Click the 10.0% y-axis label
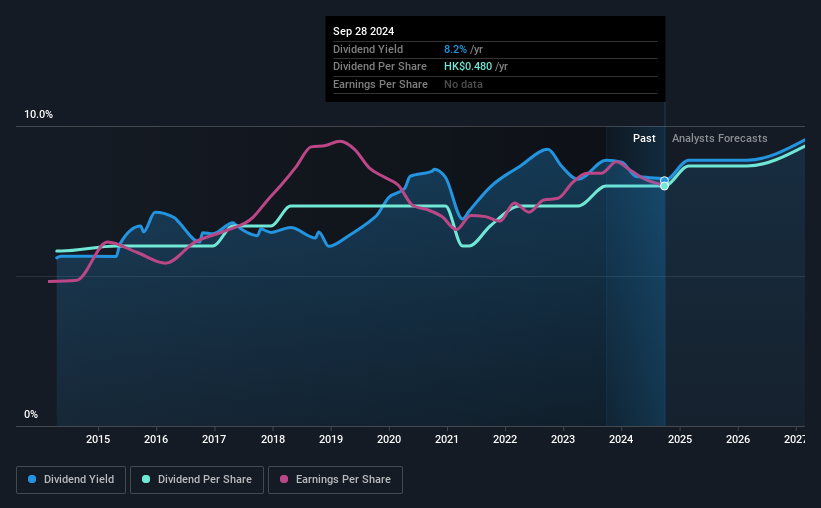Viewport: 821px width, 508px height. [x=38, y=115]
